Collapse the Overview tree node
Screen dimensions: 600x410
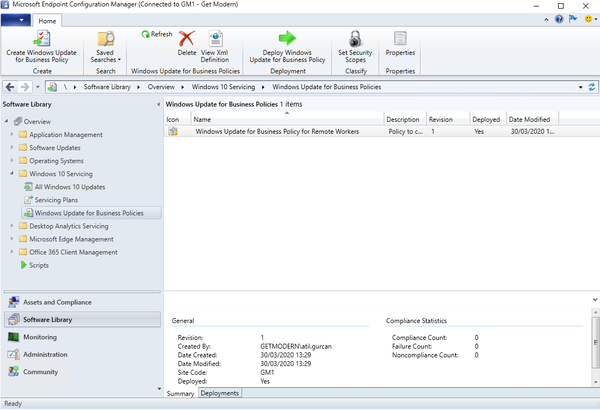(x=7, y=121)
